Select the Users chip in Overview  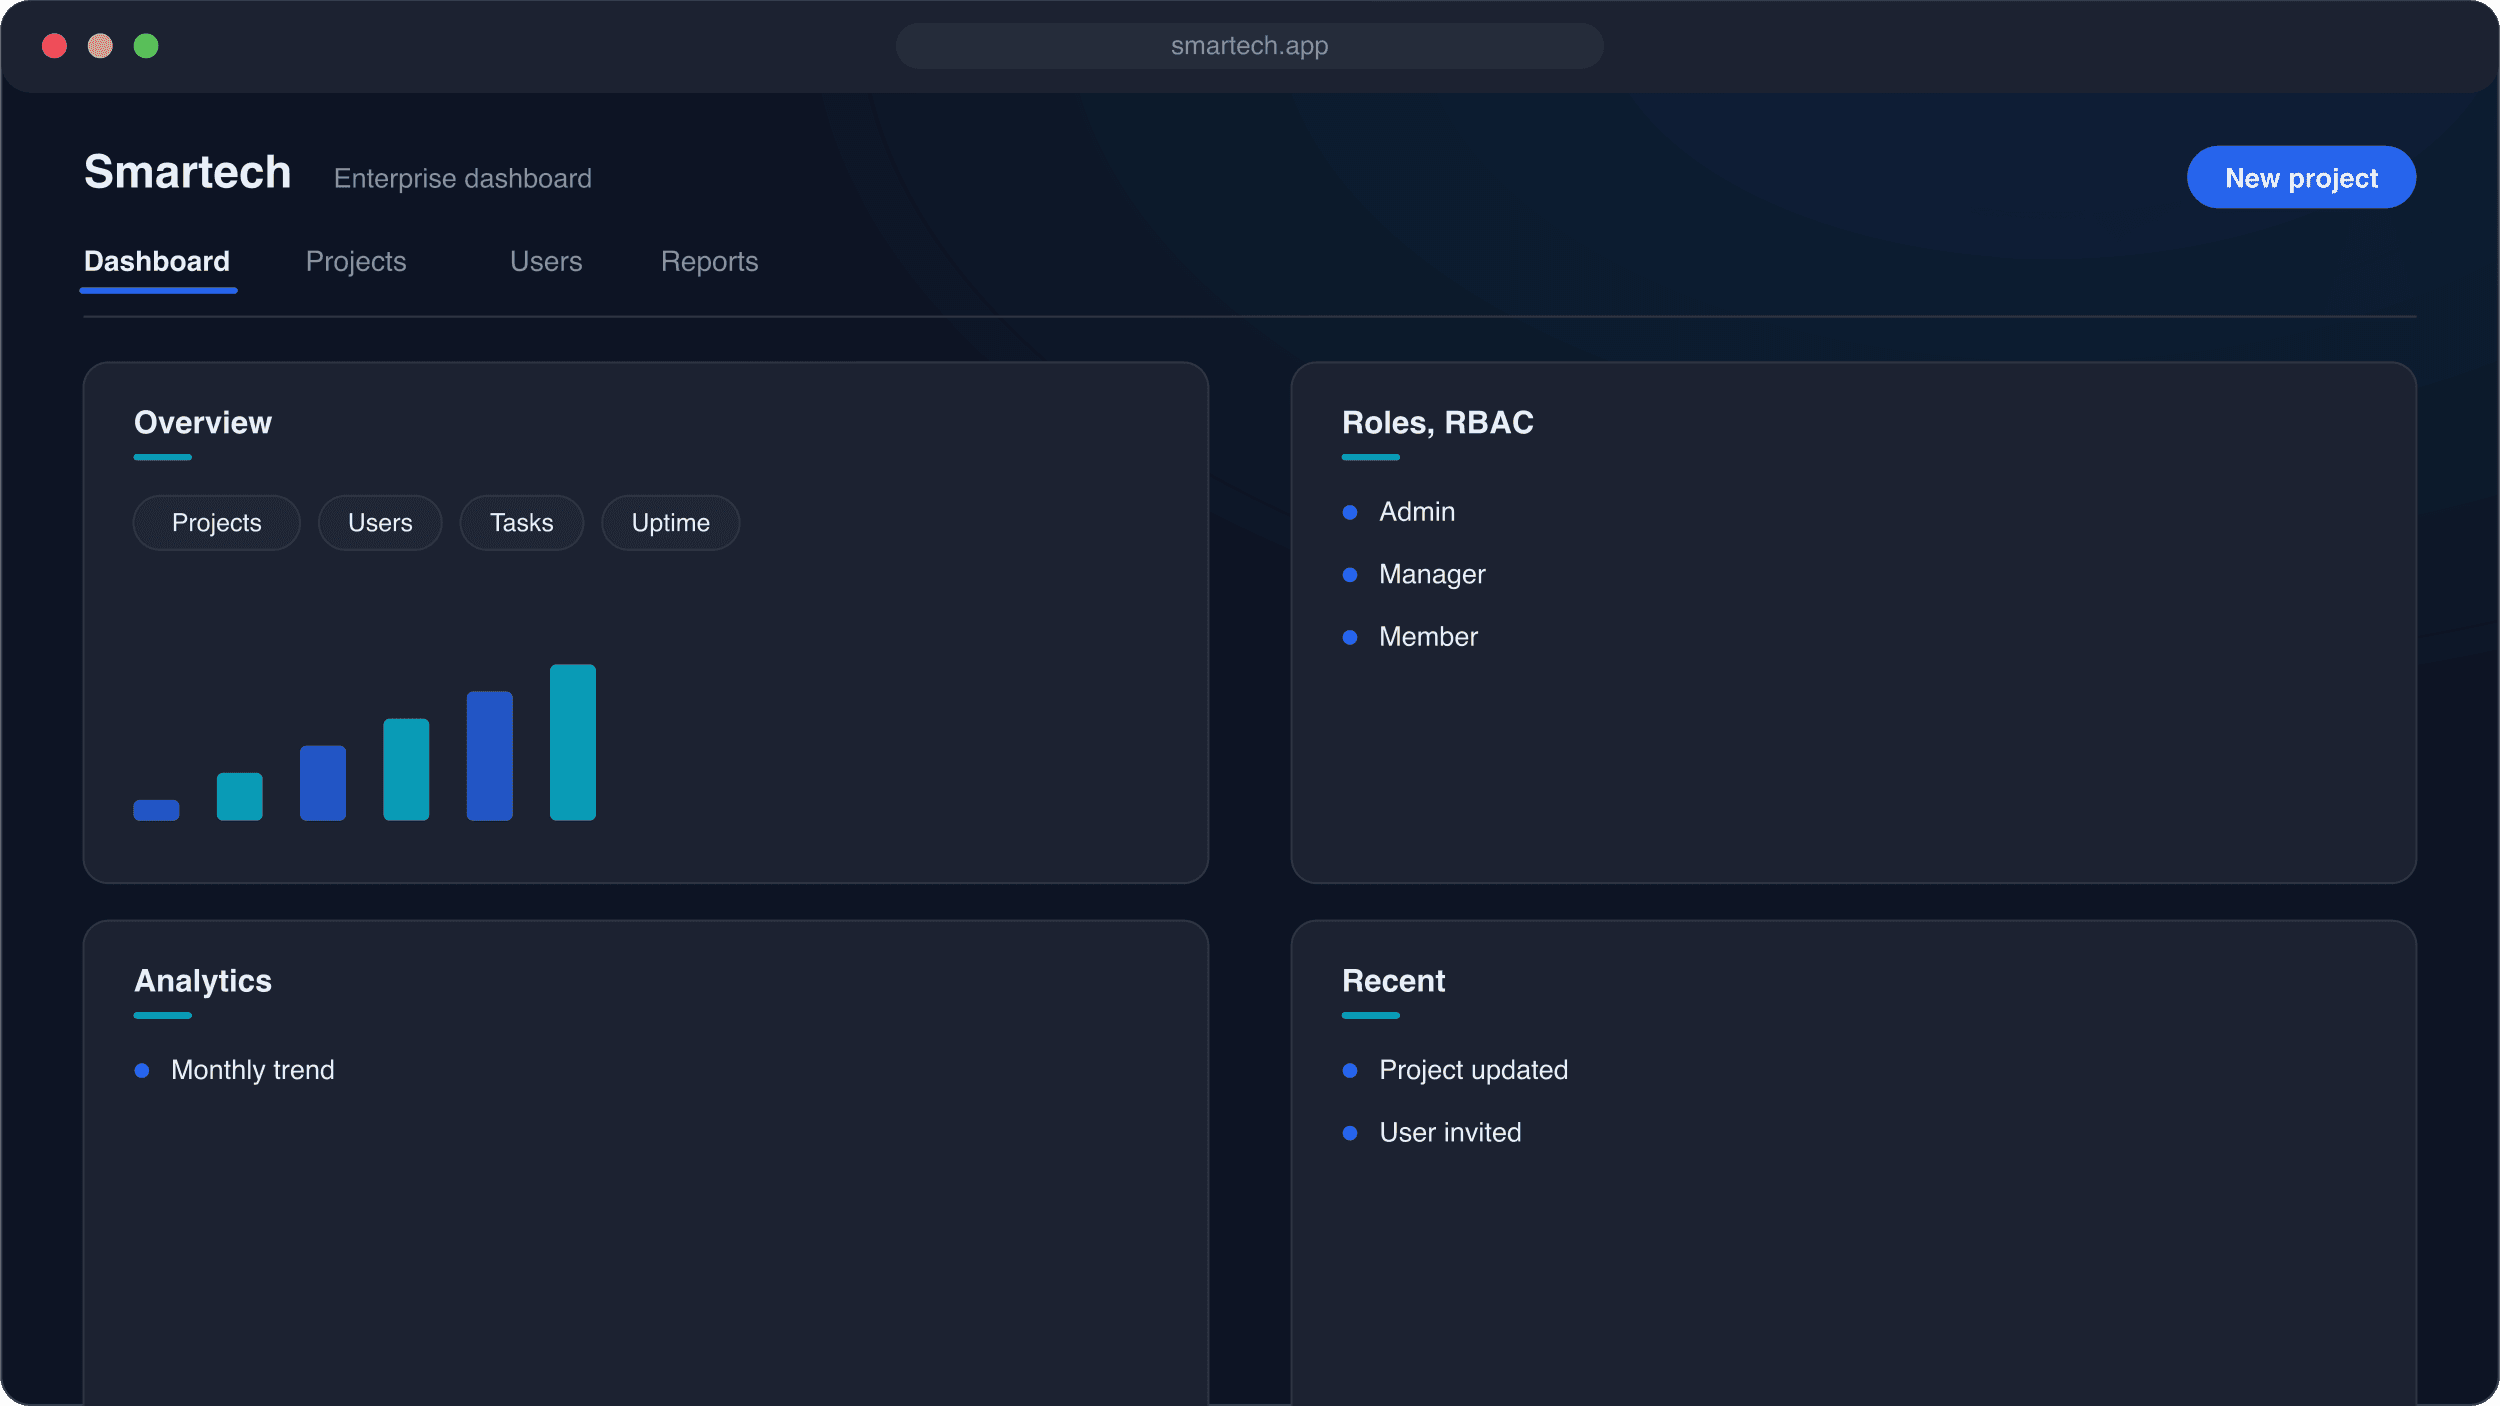[380, 523]
